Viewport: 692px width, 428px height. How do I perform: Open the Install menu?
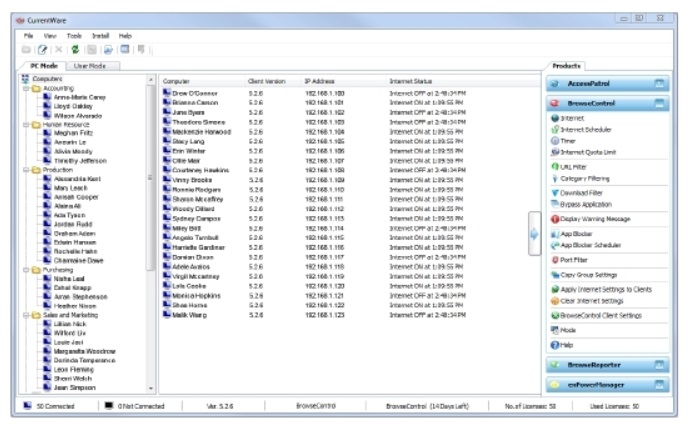(x=101, y=36)
